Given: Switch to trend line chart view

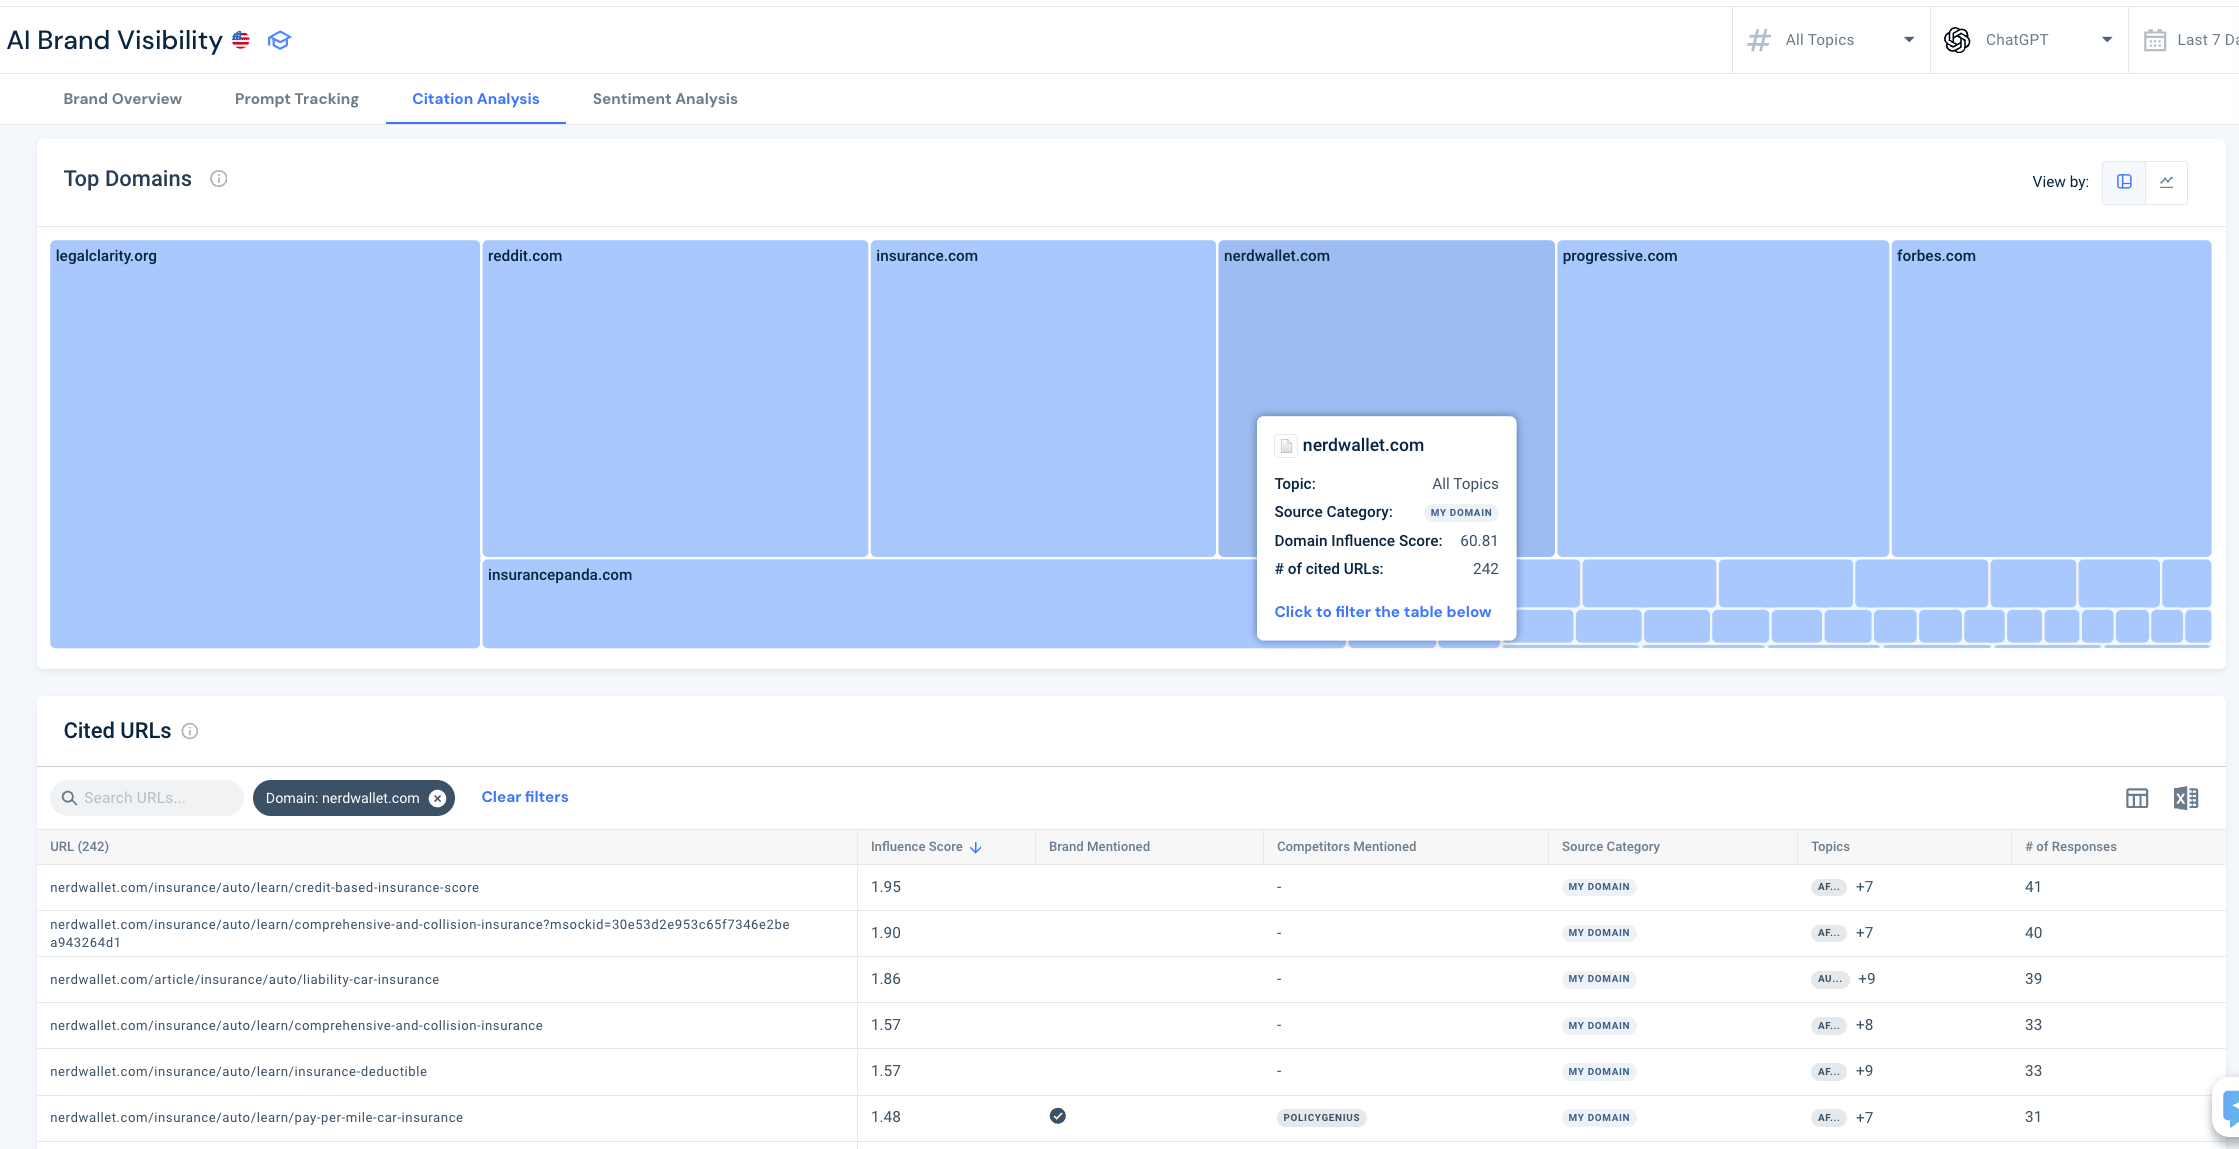Looking at the screenshot, I should pos(2166,182).
